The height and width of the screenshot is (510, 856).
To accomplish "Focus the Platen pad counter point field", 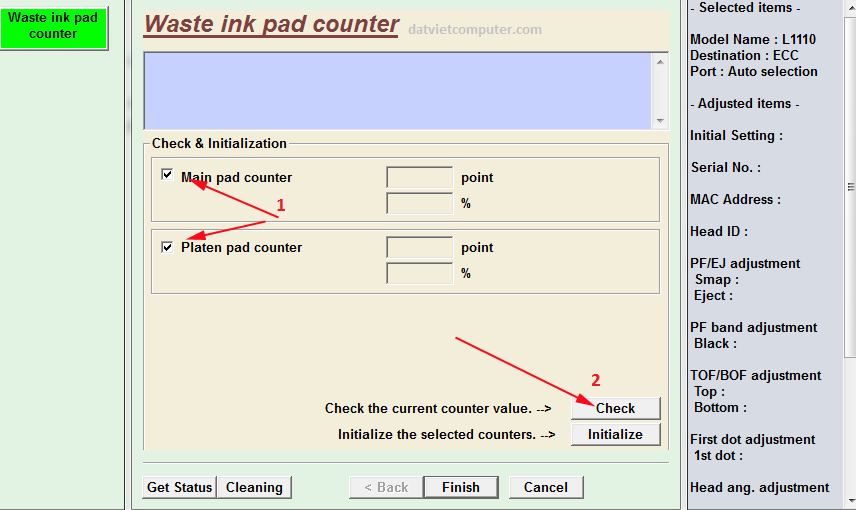I will coord(419,248).
